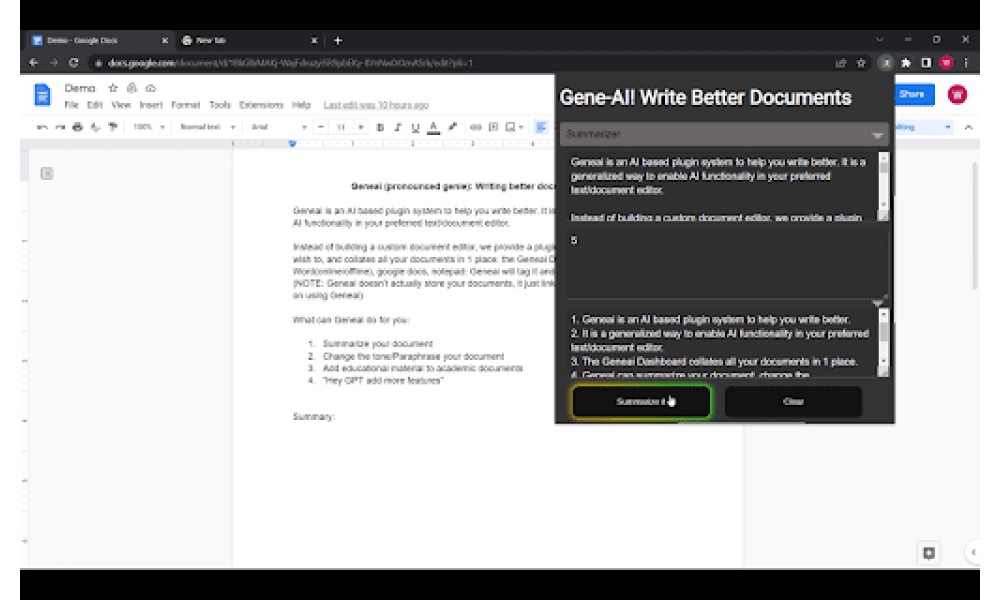Undo the last edit in toolbar

[x=42, y=127]
